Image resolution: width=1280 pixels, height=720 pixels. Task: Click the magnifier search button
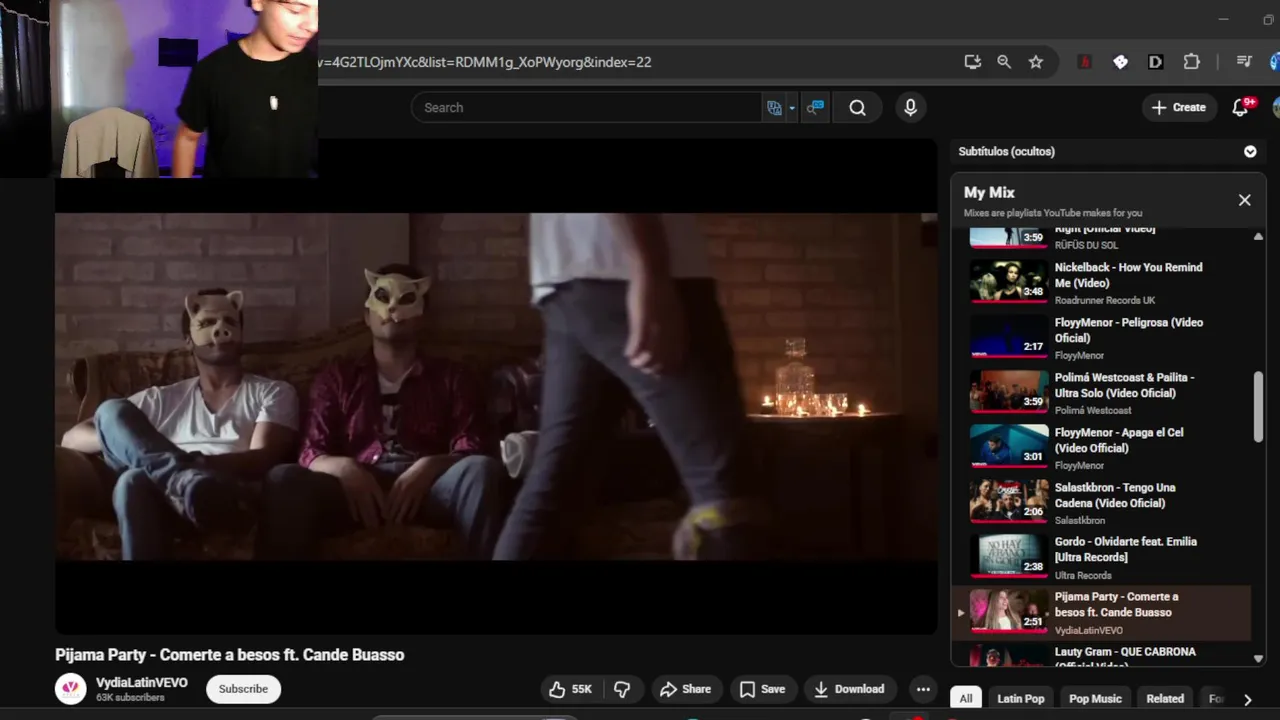click(x=857, y=108)
